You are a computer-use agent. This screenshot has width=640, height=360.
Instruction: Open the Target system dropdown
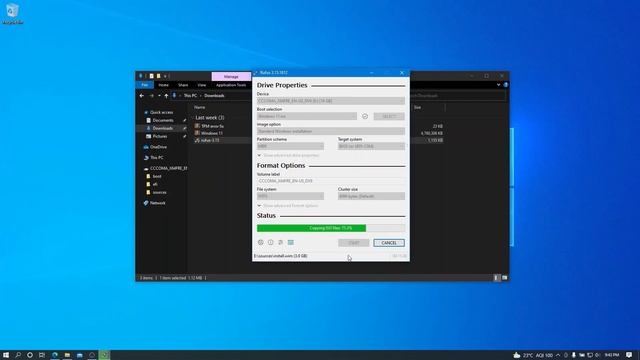coord(371,146)
